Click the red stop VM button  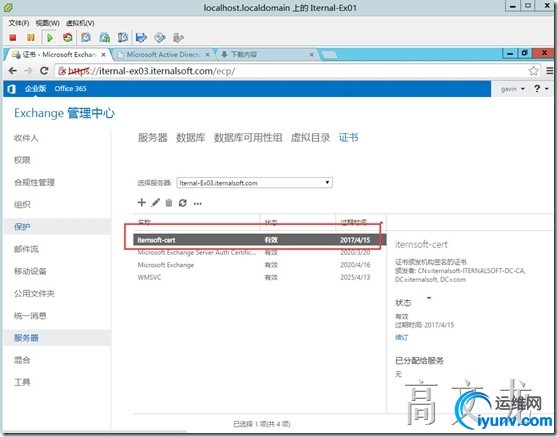13,37
